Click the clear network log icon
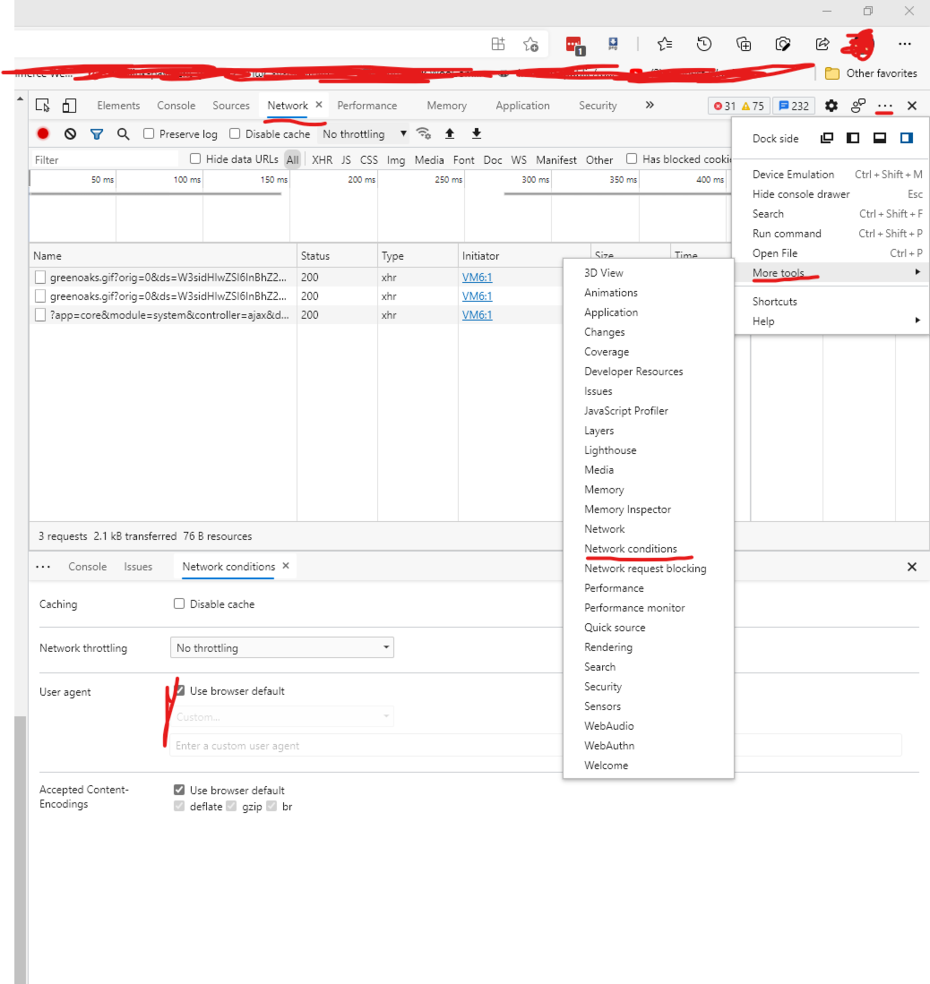 70,134
